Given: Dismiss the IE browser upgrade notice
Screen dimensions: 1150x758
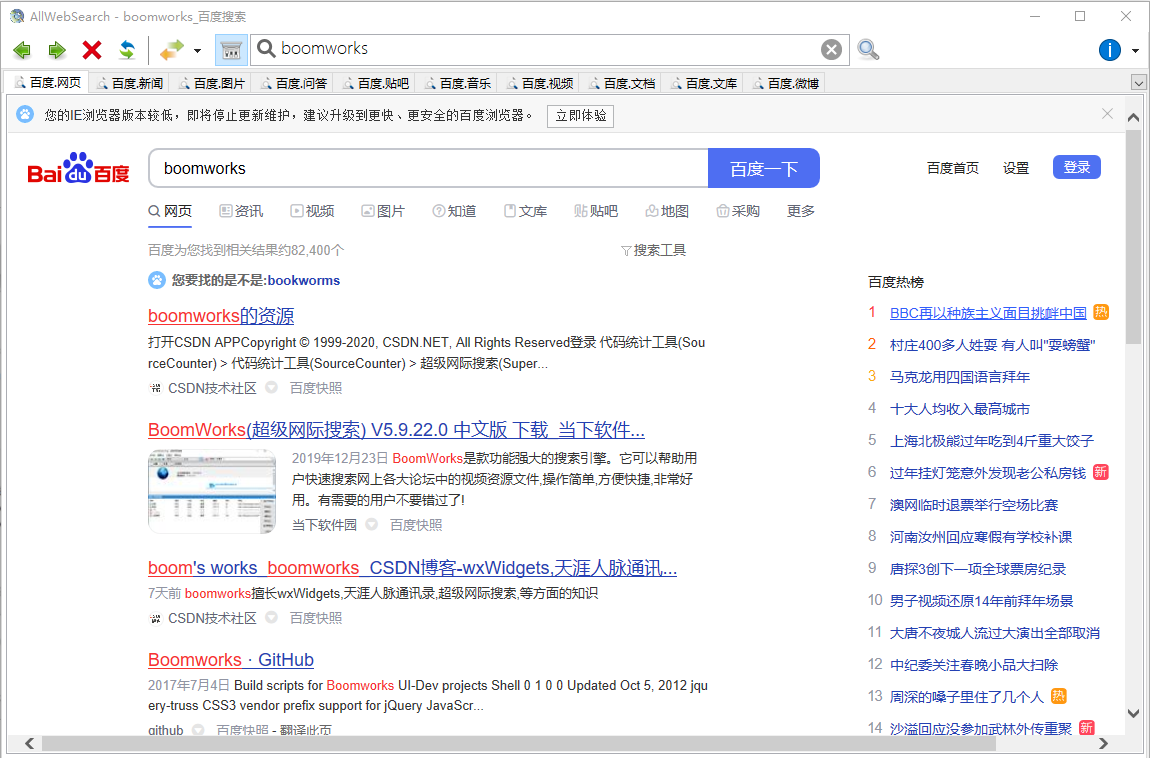Looking at the screenshot, I should point(1107,114).
